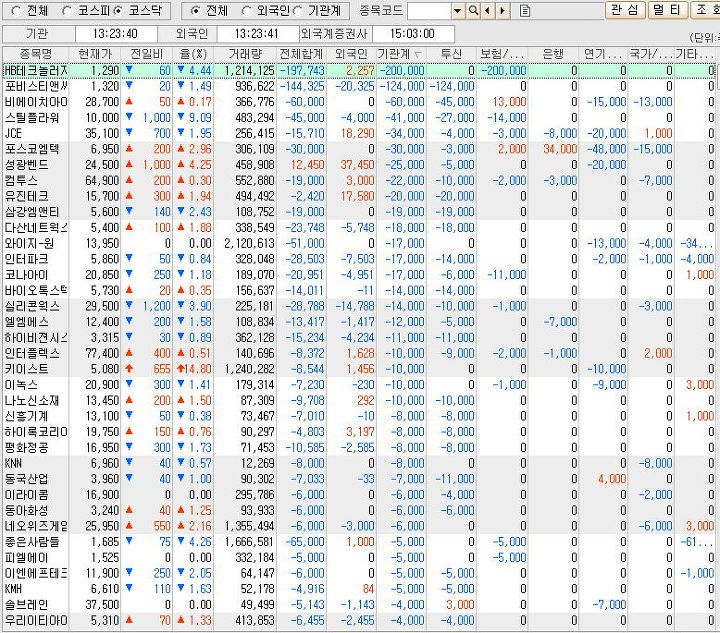
Task: Select the HB테크놀러지 row
Action: (358, 71)
